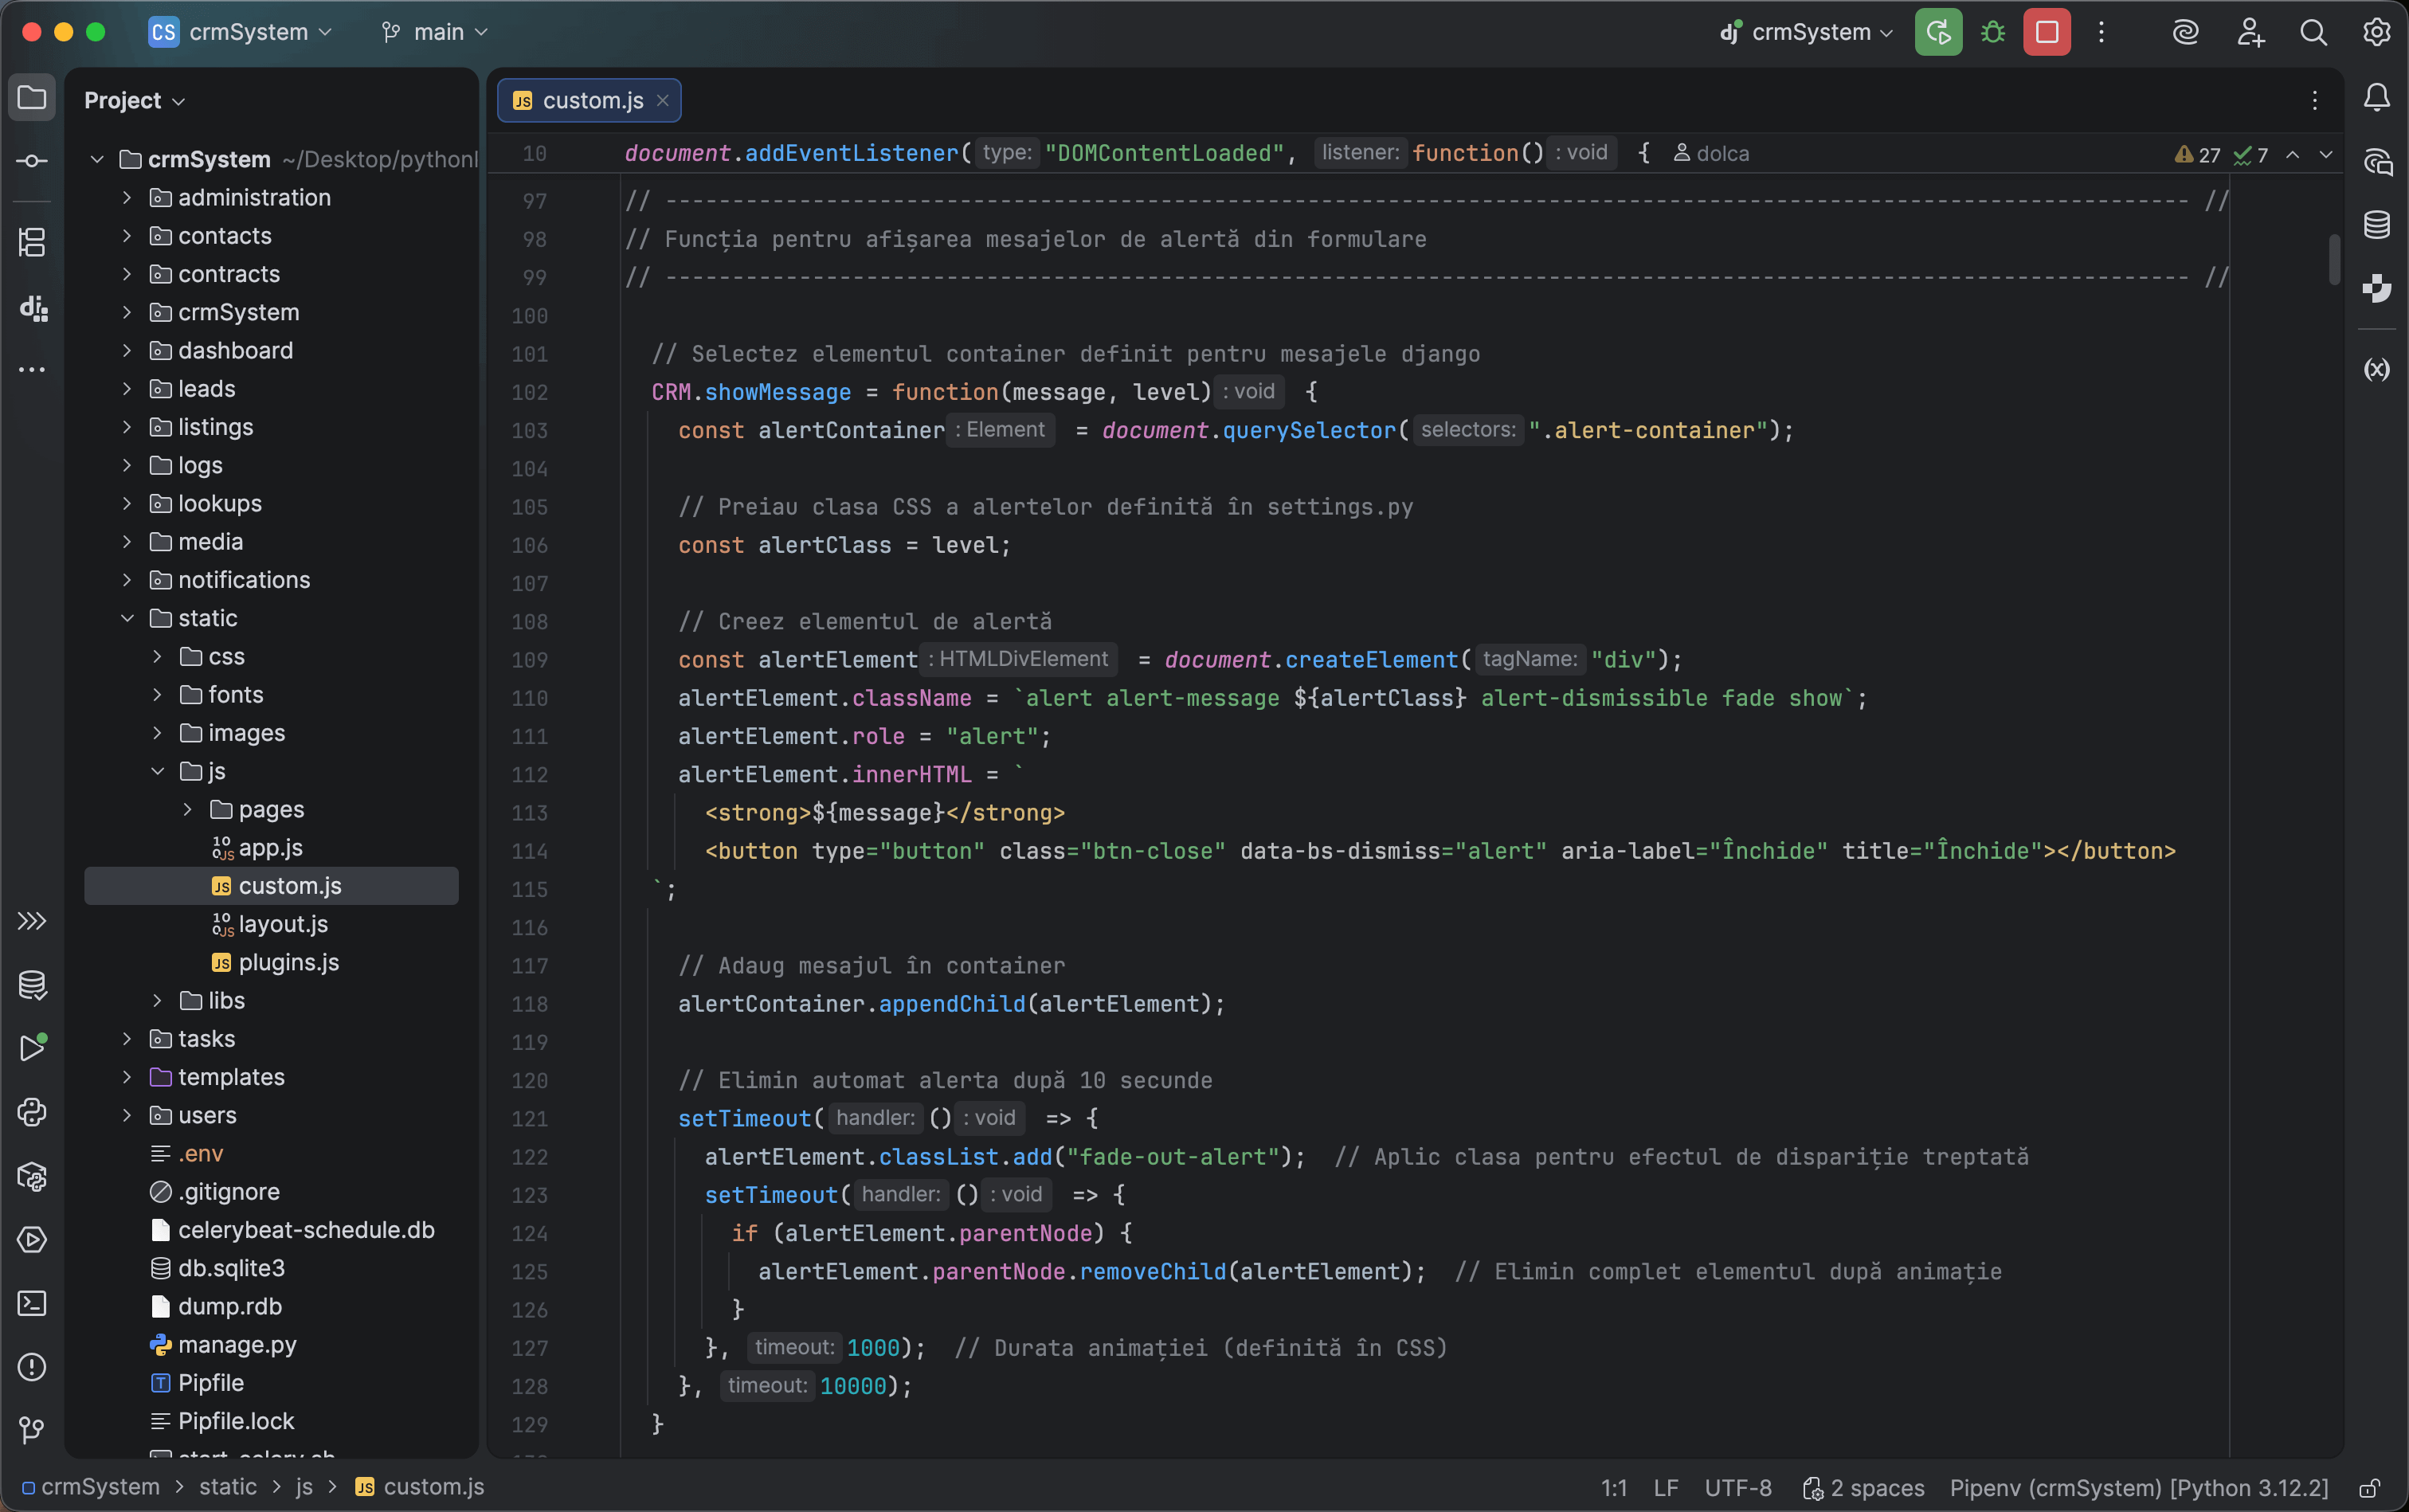Select the custom.js editor tab

tap(589, 100)
